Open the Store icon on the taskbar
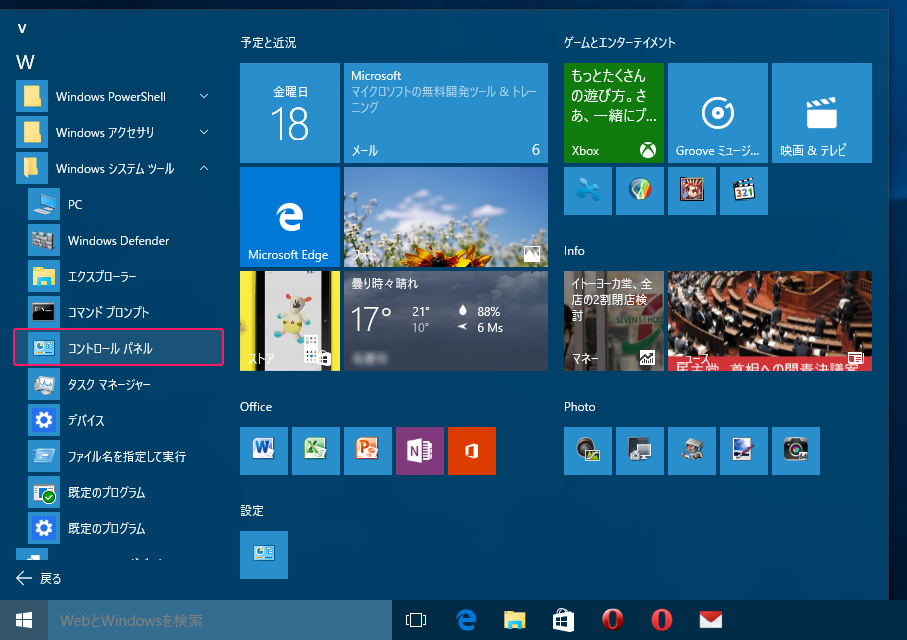This screenshot has width=907, height=640. click(x=563, y=620)
